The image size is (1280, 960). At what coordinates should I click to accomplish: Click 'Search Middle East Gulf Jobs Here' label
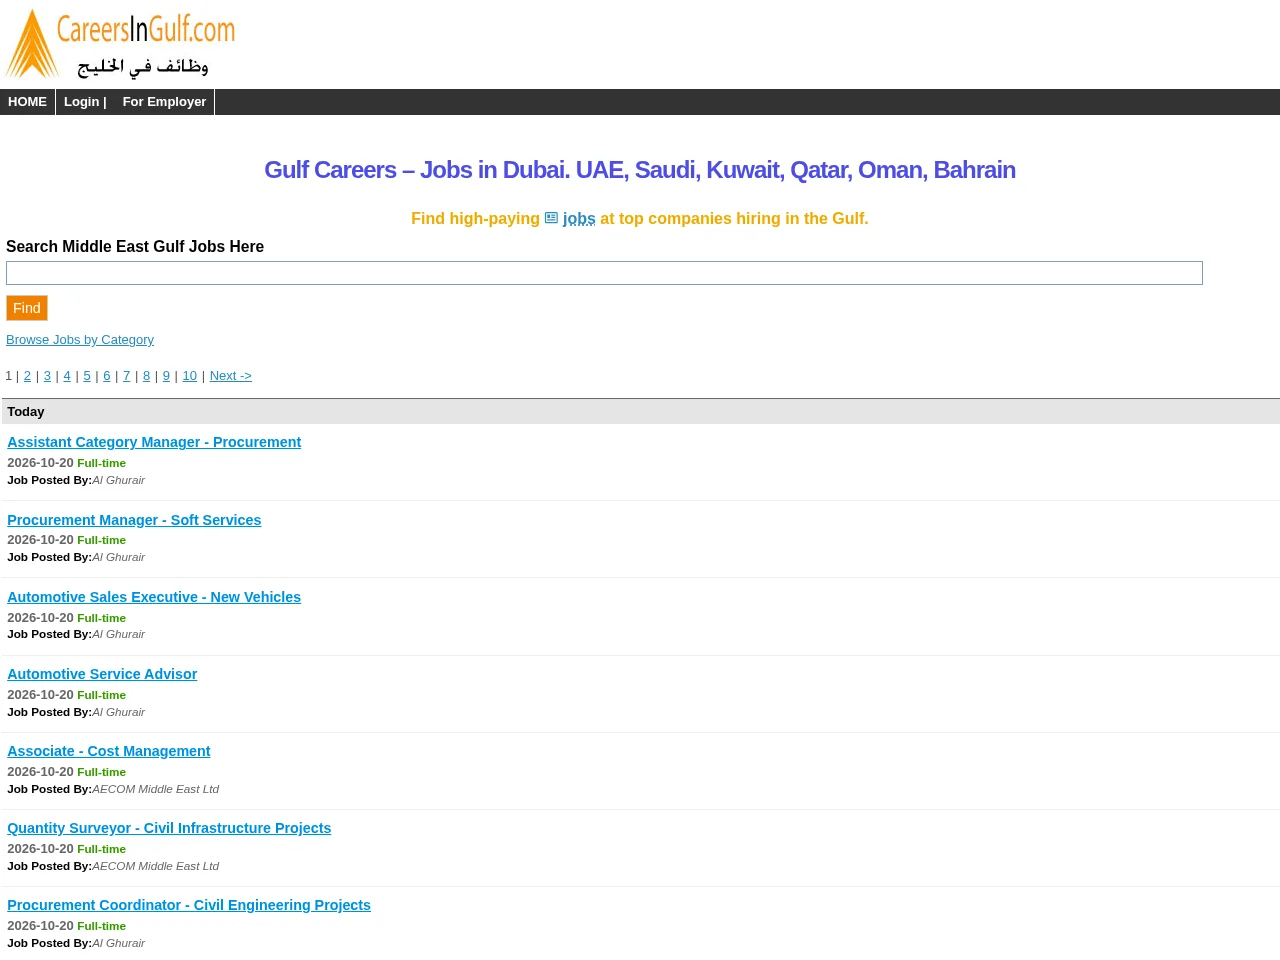pyautogui.click(x=135, y=247)
